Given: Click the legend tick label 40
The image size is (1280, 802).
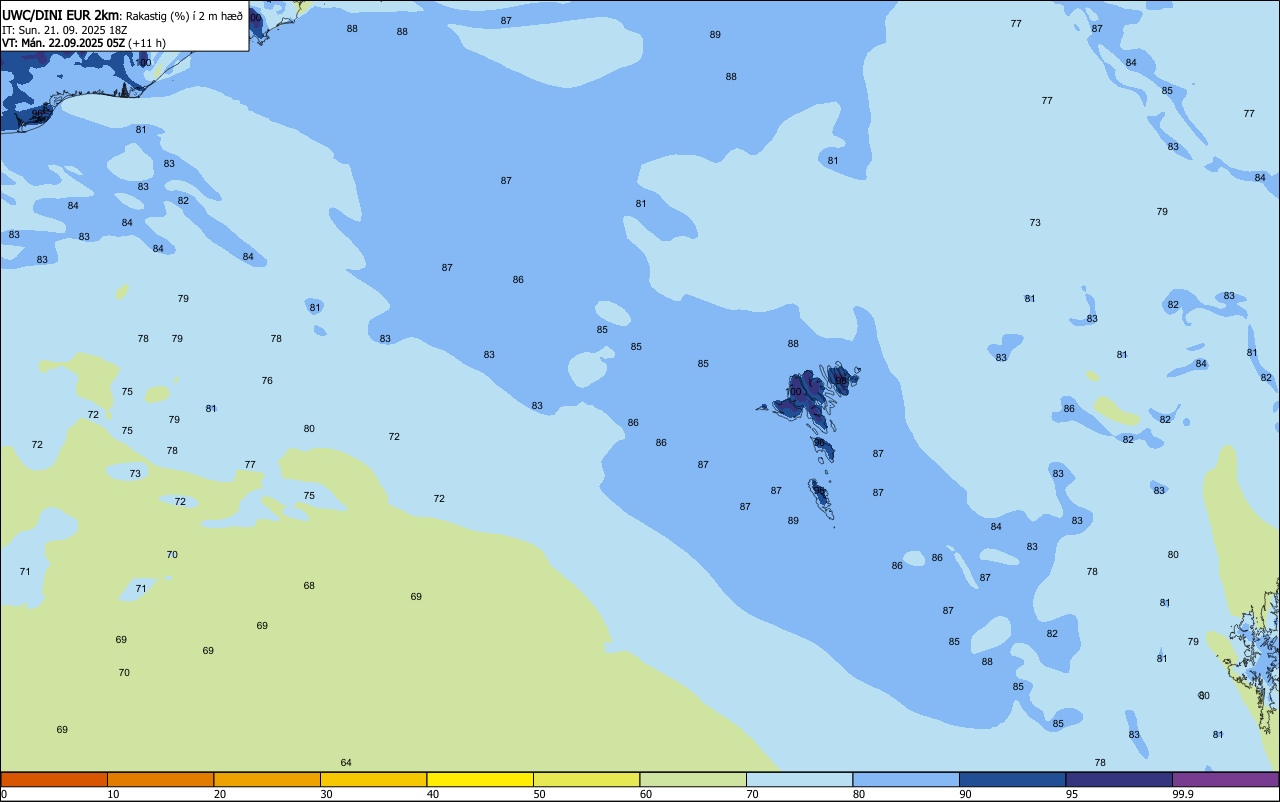Looking at the screenshot, I should pos(434,794).
